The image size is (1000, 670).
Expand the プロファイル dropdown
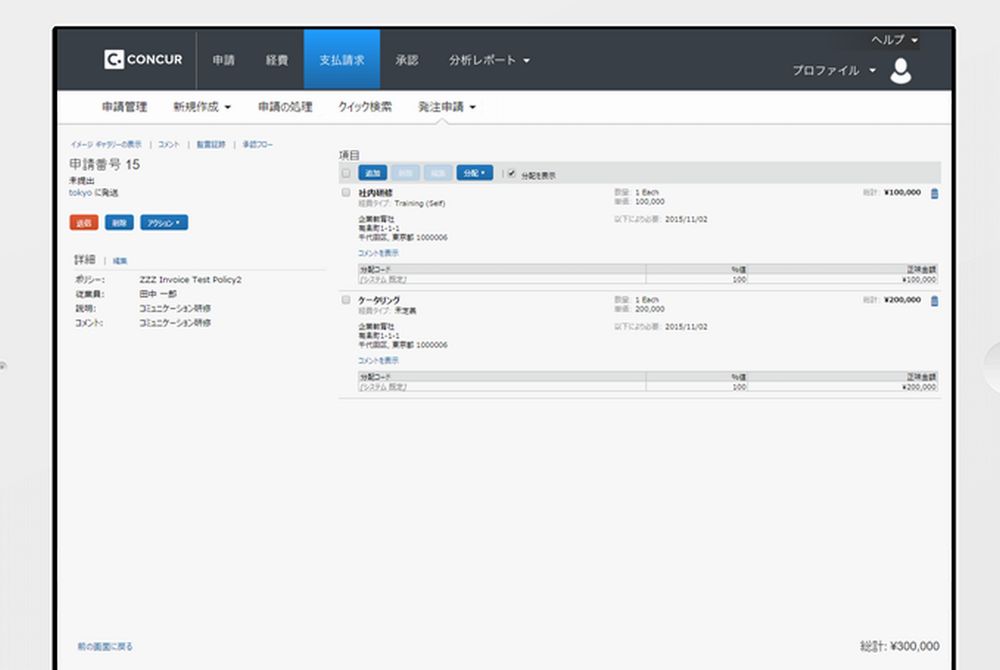pyautogui.click(x=834, y=71)
